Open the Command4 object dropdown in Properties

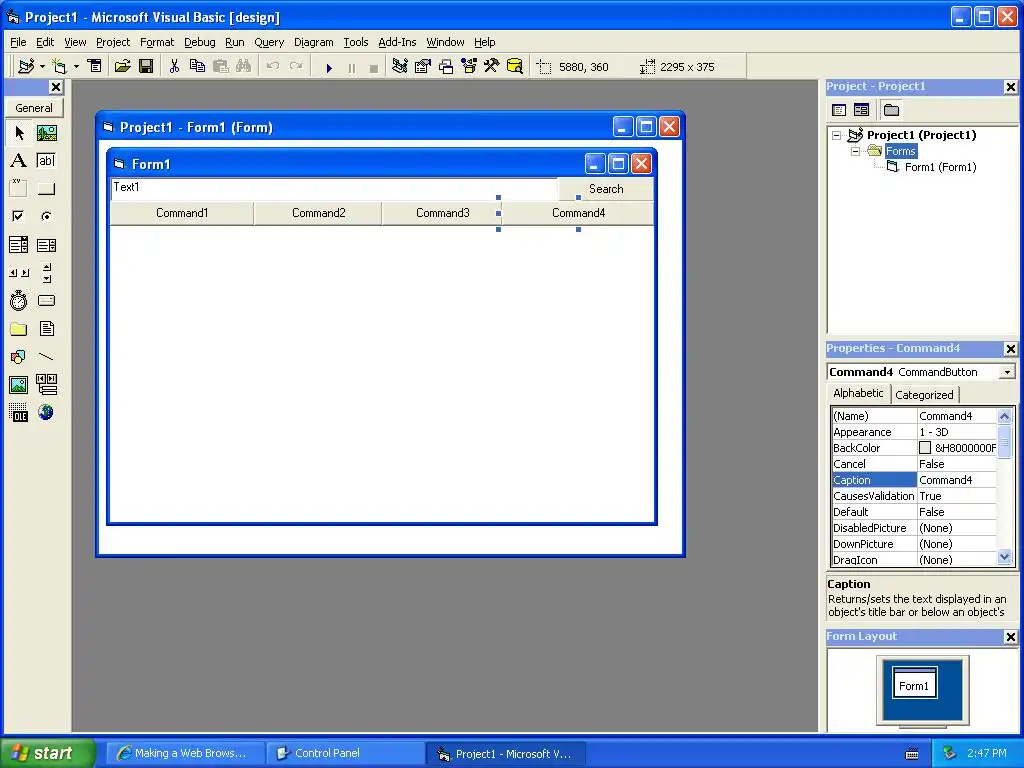coord(1008,372)
